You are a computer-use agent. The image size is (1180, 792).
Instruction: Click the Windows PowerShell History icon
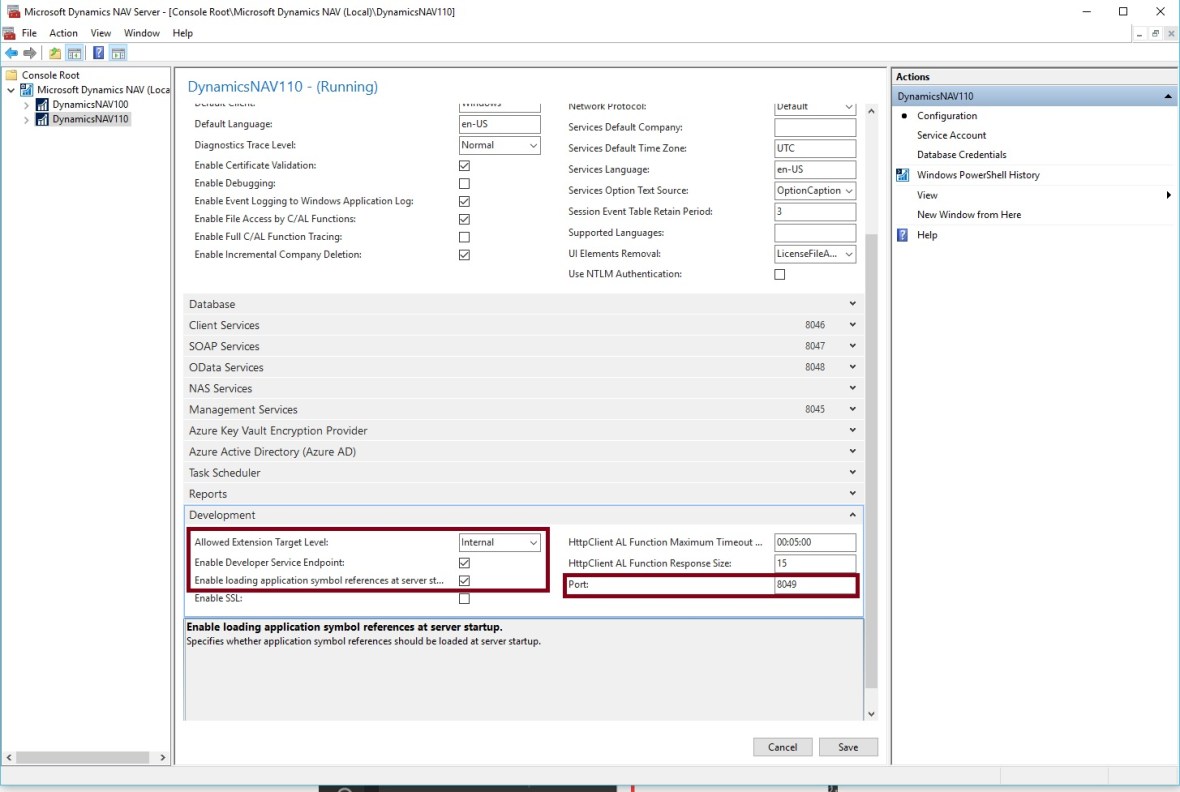point(903,175)
